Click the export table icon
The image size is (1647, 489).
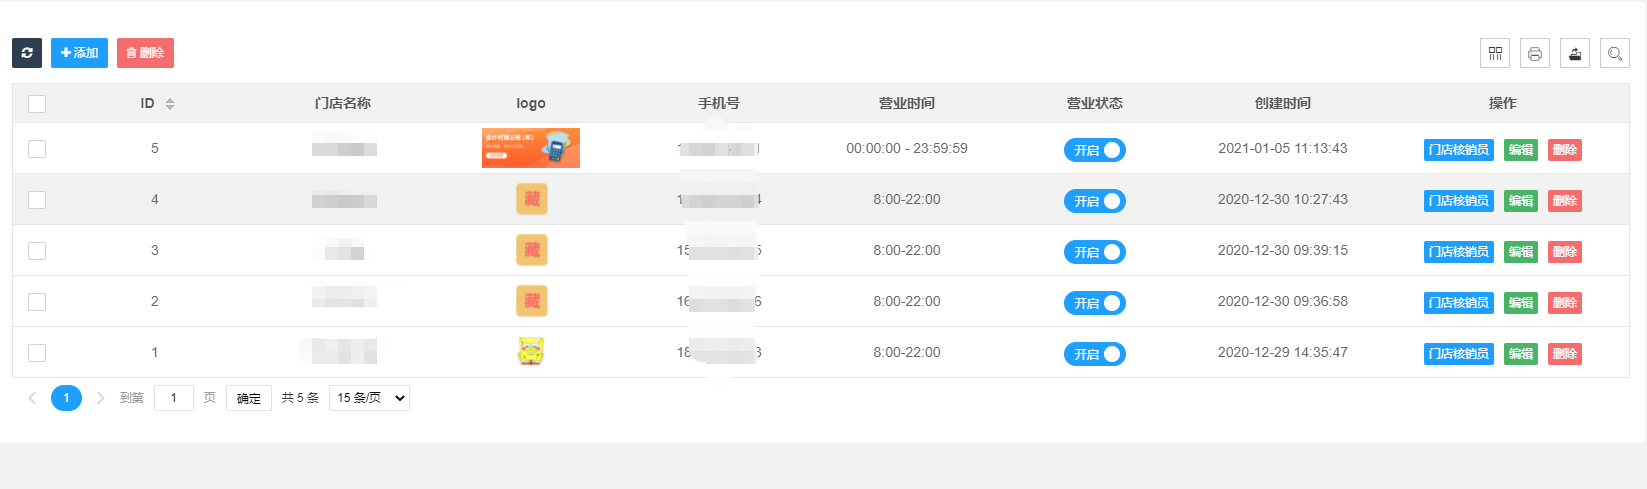coord(1575,54)
